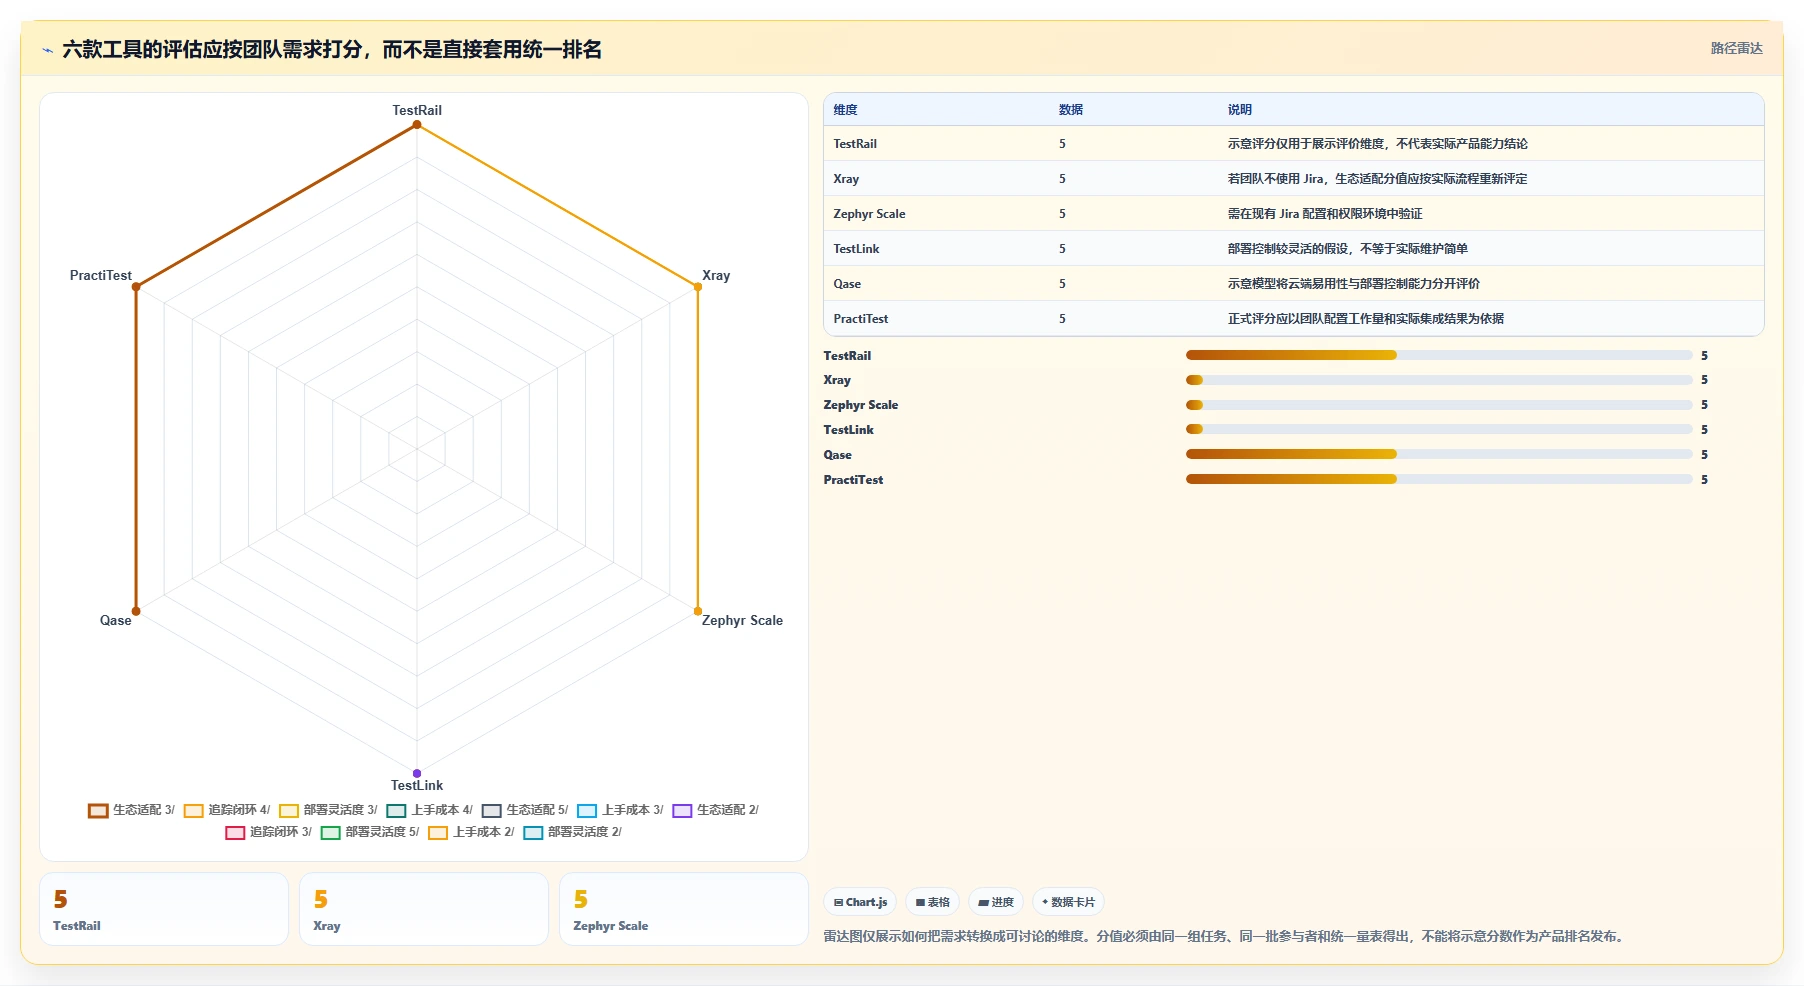Click the PractiTest axis label on the radar chart

(100, 275)
